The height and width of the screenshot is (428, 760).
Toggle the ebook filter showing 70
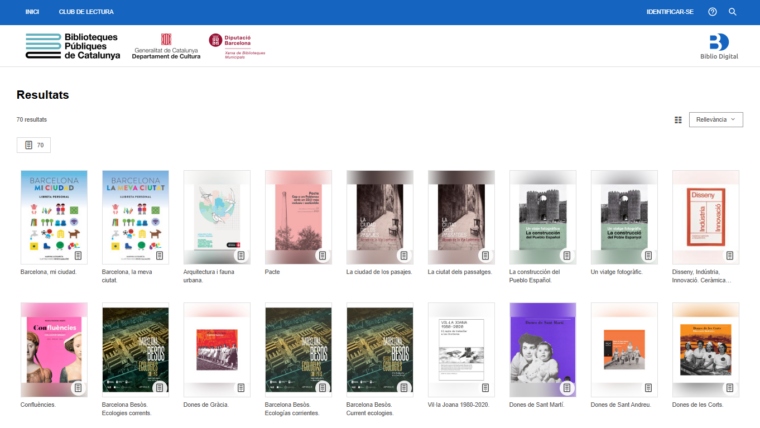[34, 145]
